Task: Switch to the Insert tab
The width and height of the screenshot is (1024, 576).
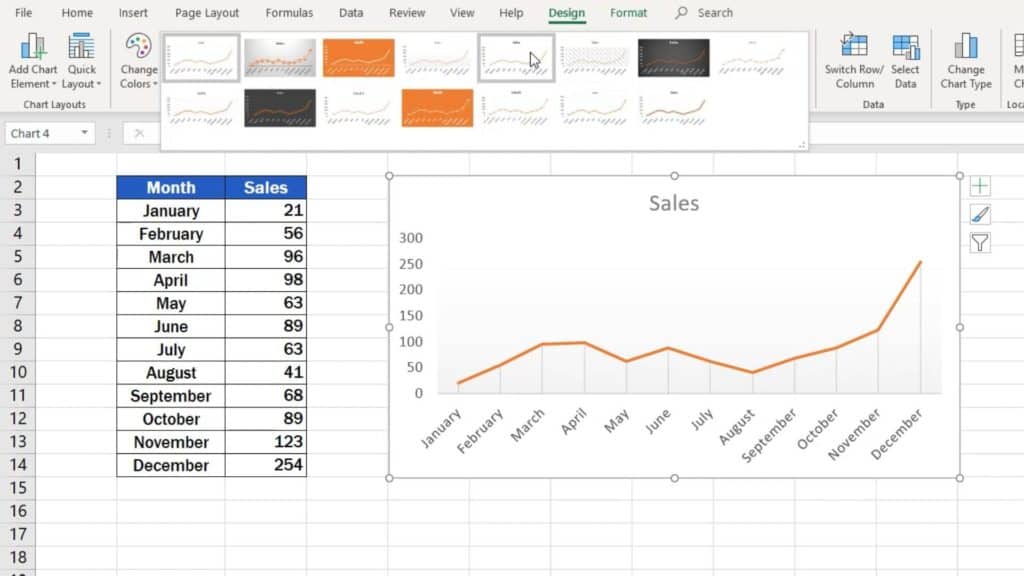Action: tap(133, 12)
